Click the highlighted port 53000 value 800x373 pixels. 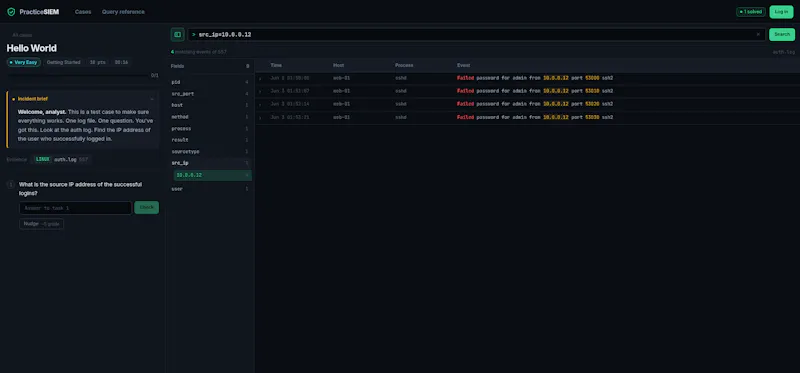click(x=592, y=78)
